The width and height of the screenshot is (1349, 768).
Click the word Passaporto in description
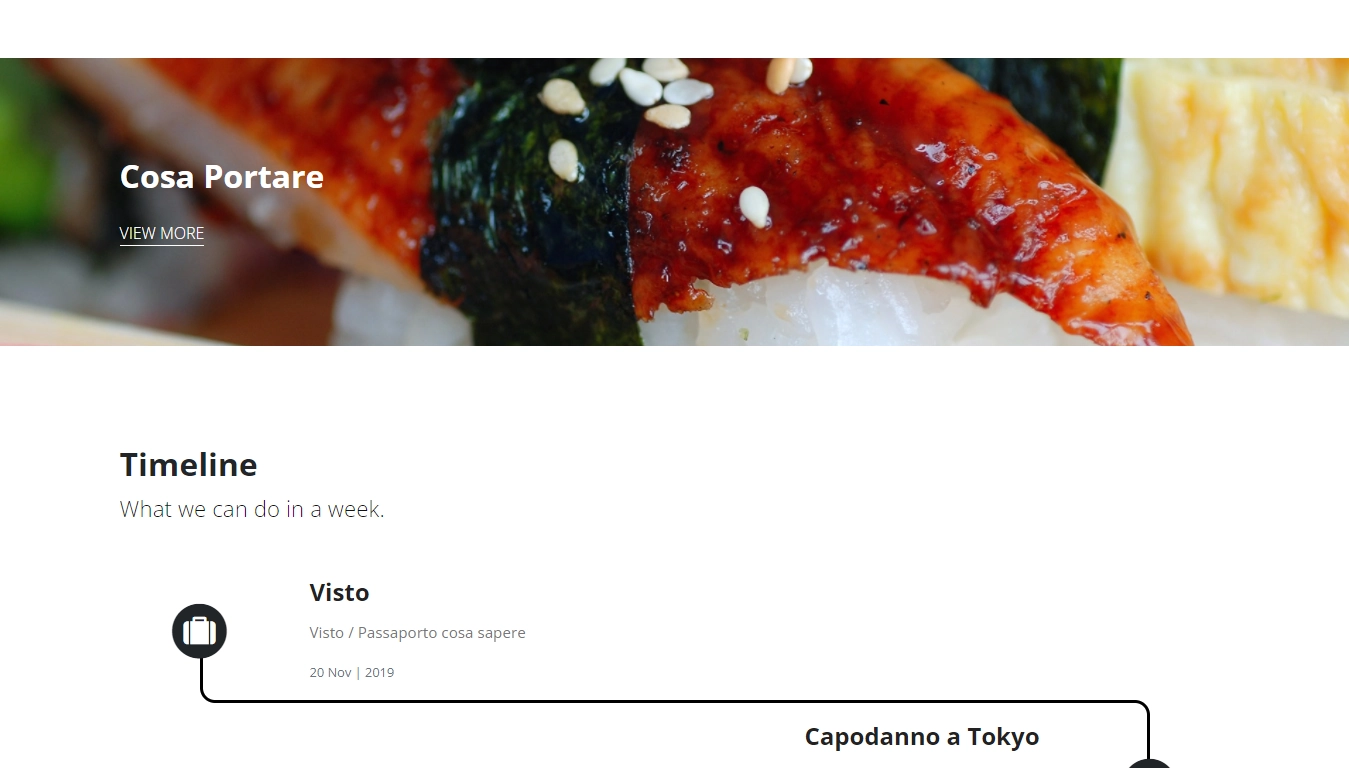[397, 633]
